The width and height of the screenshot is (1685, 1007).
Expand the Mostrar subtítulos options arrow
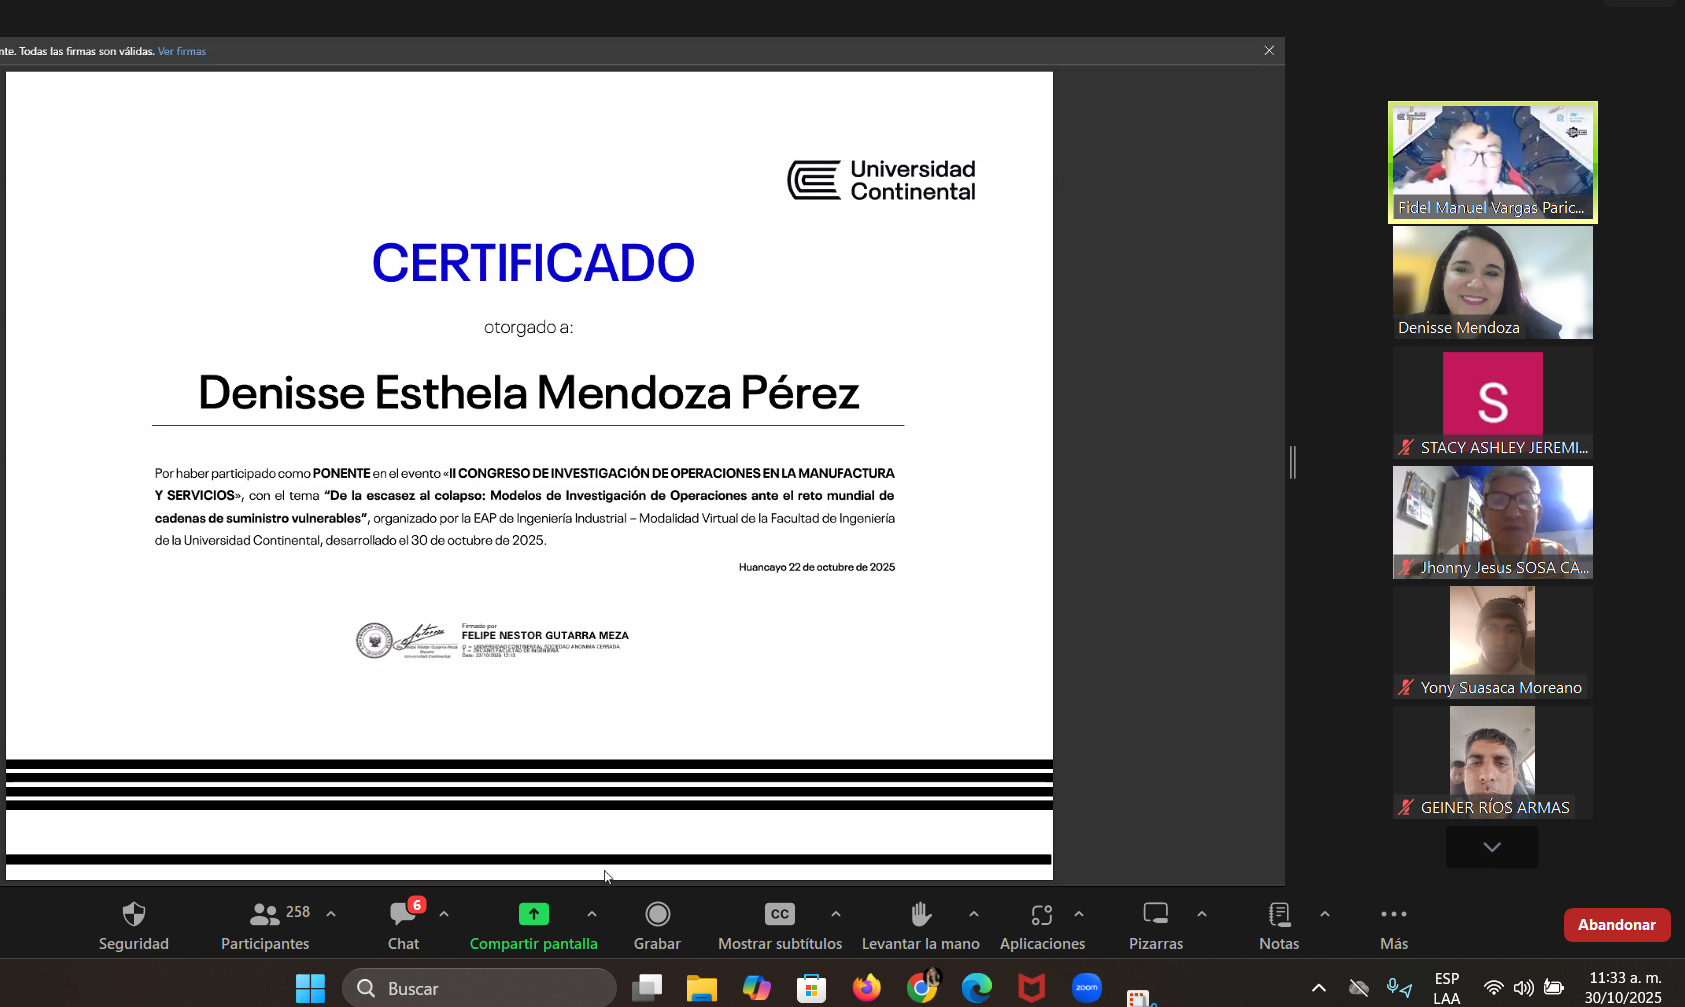pyautogui.click(x=836, y=914)
